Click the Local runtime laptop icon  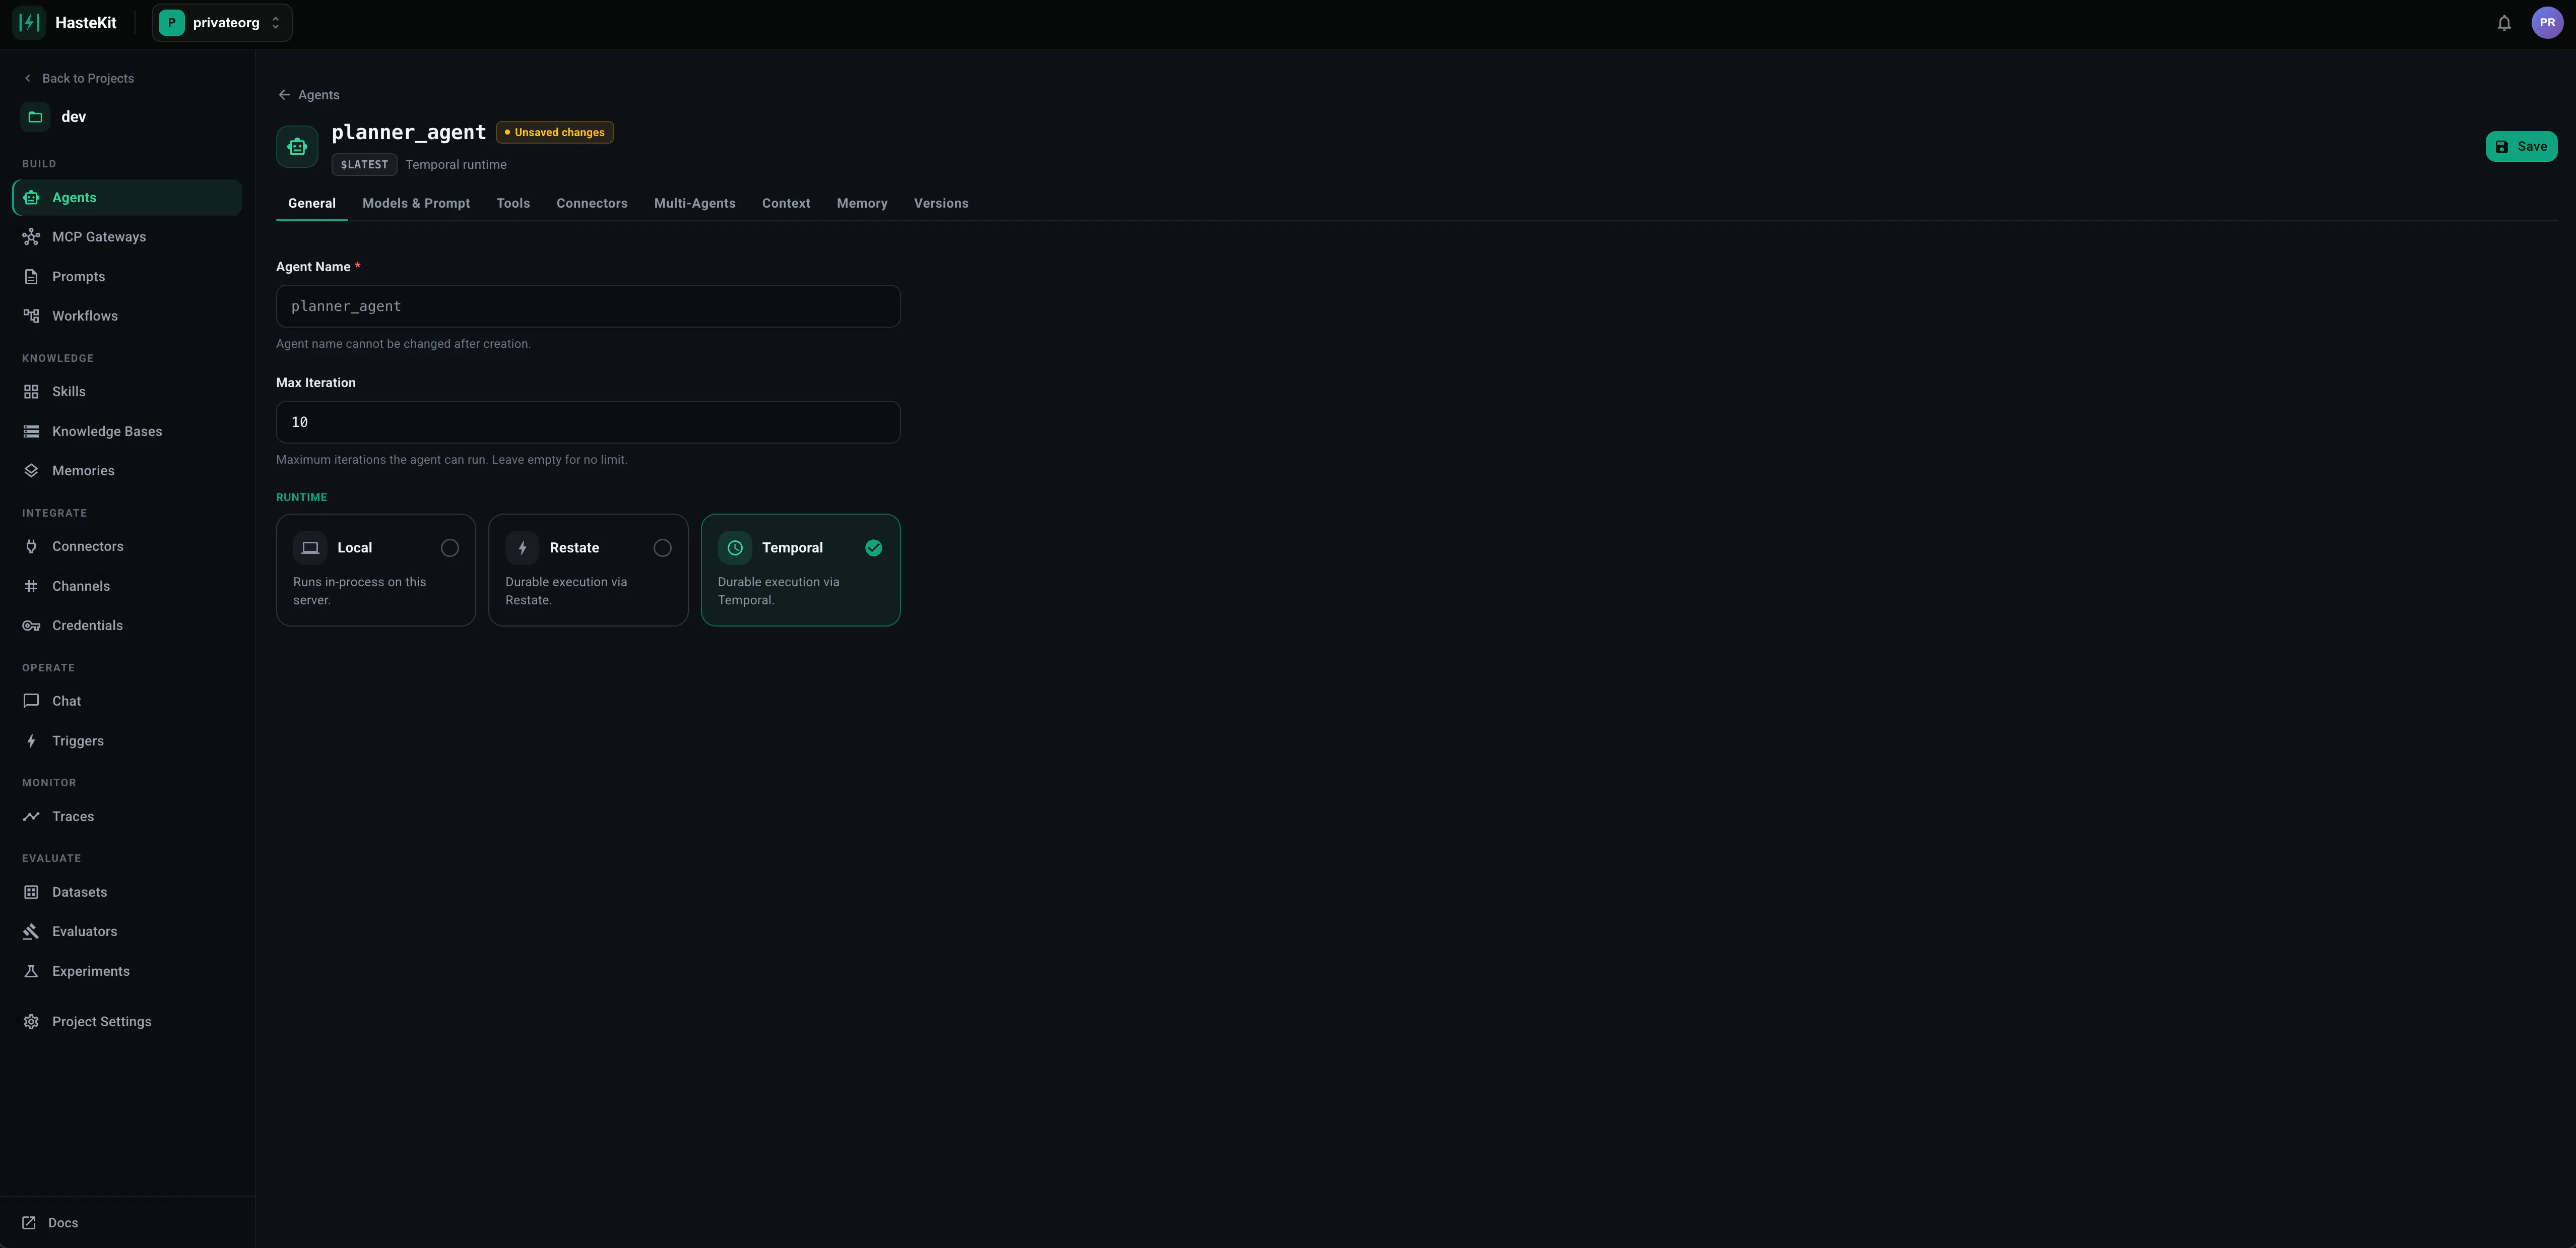310,548
